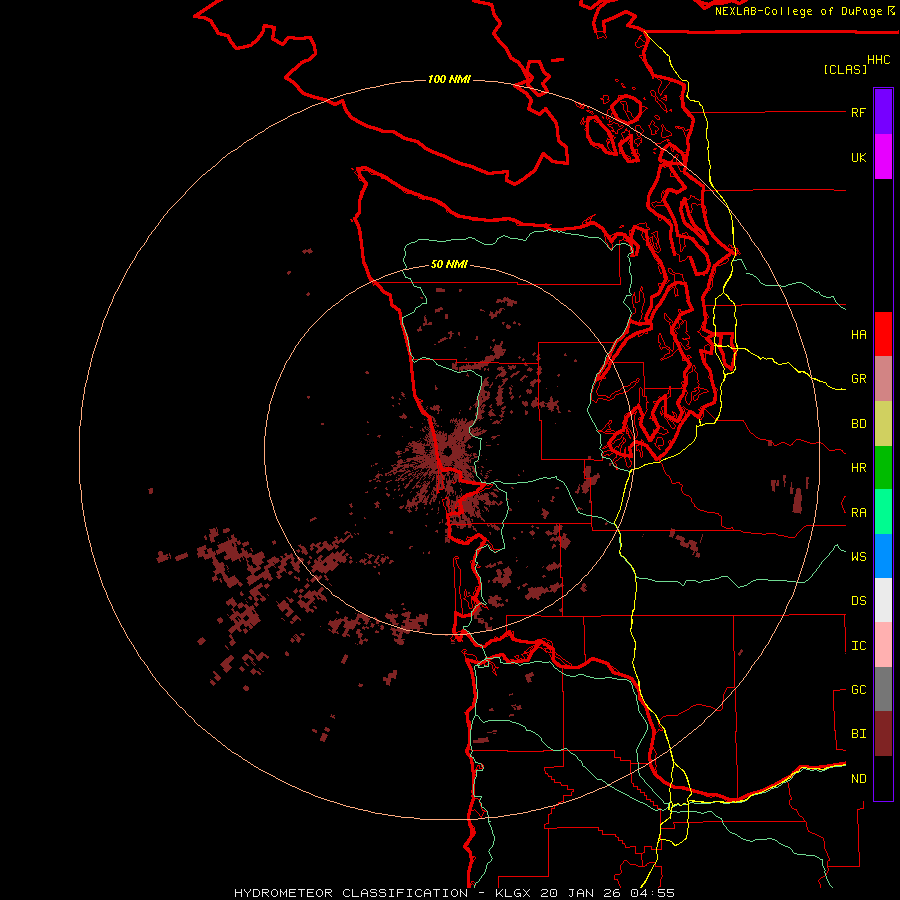Click the 100 NMI range ring label

pyautogui.click(x=449, y=79)
